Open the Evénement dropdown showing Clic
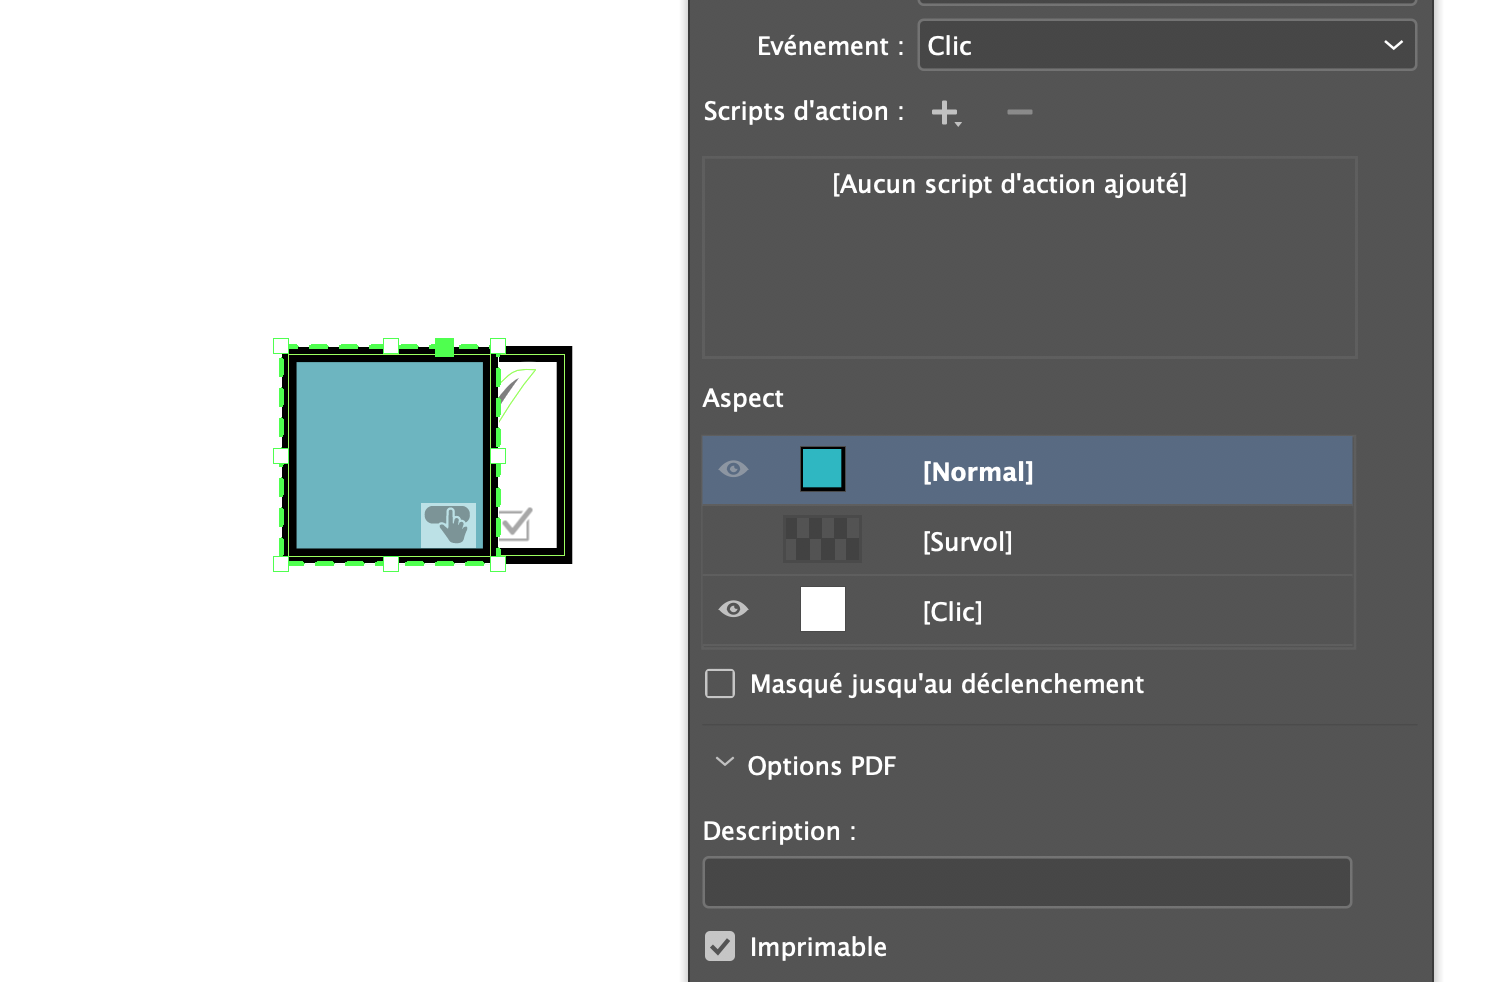1496x982 pixels. (1166, 45)
